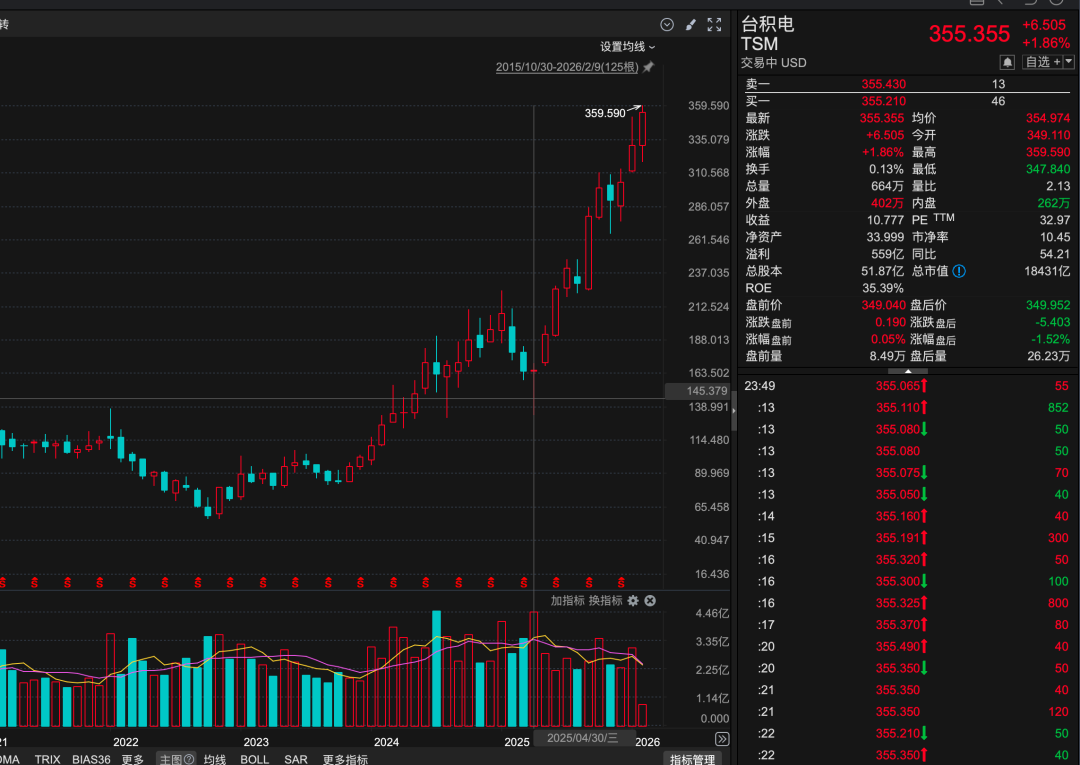The image size is (1080, 765).
Task: Select the TRIX indicator tab
Action: pyautogui.click(x=48, y=759)
